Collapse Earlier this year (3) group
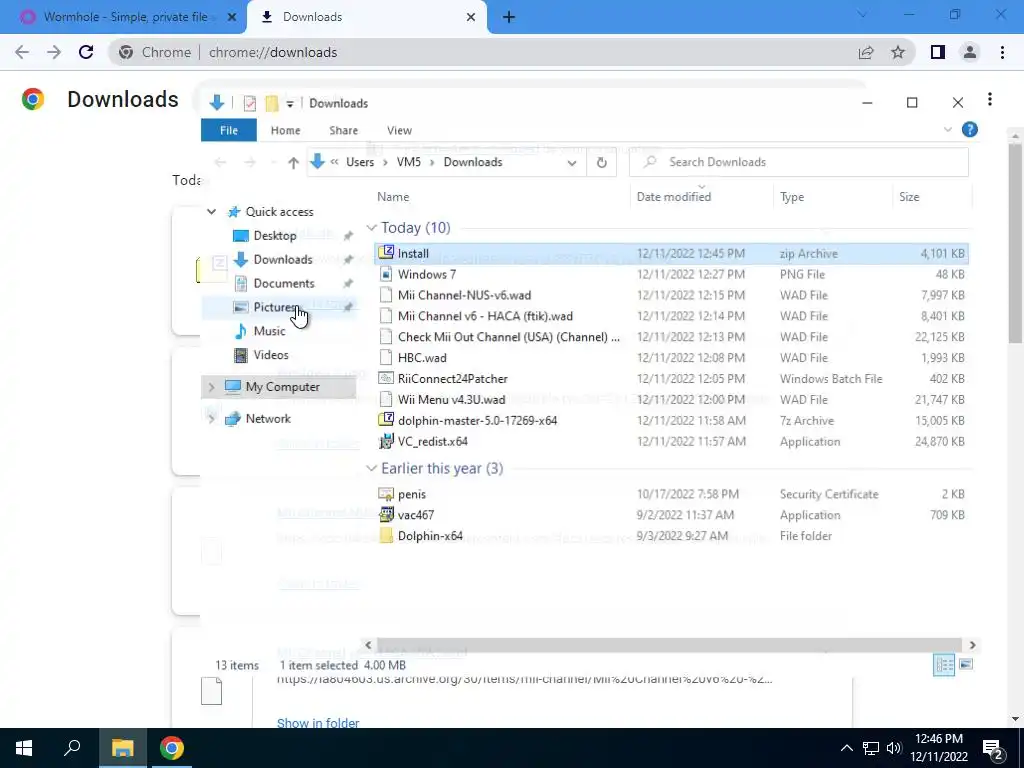 (372, 468)
